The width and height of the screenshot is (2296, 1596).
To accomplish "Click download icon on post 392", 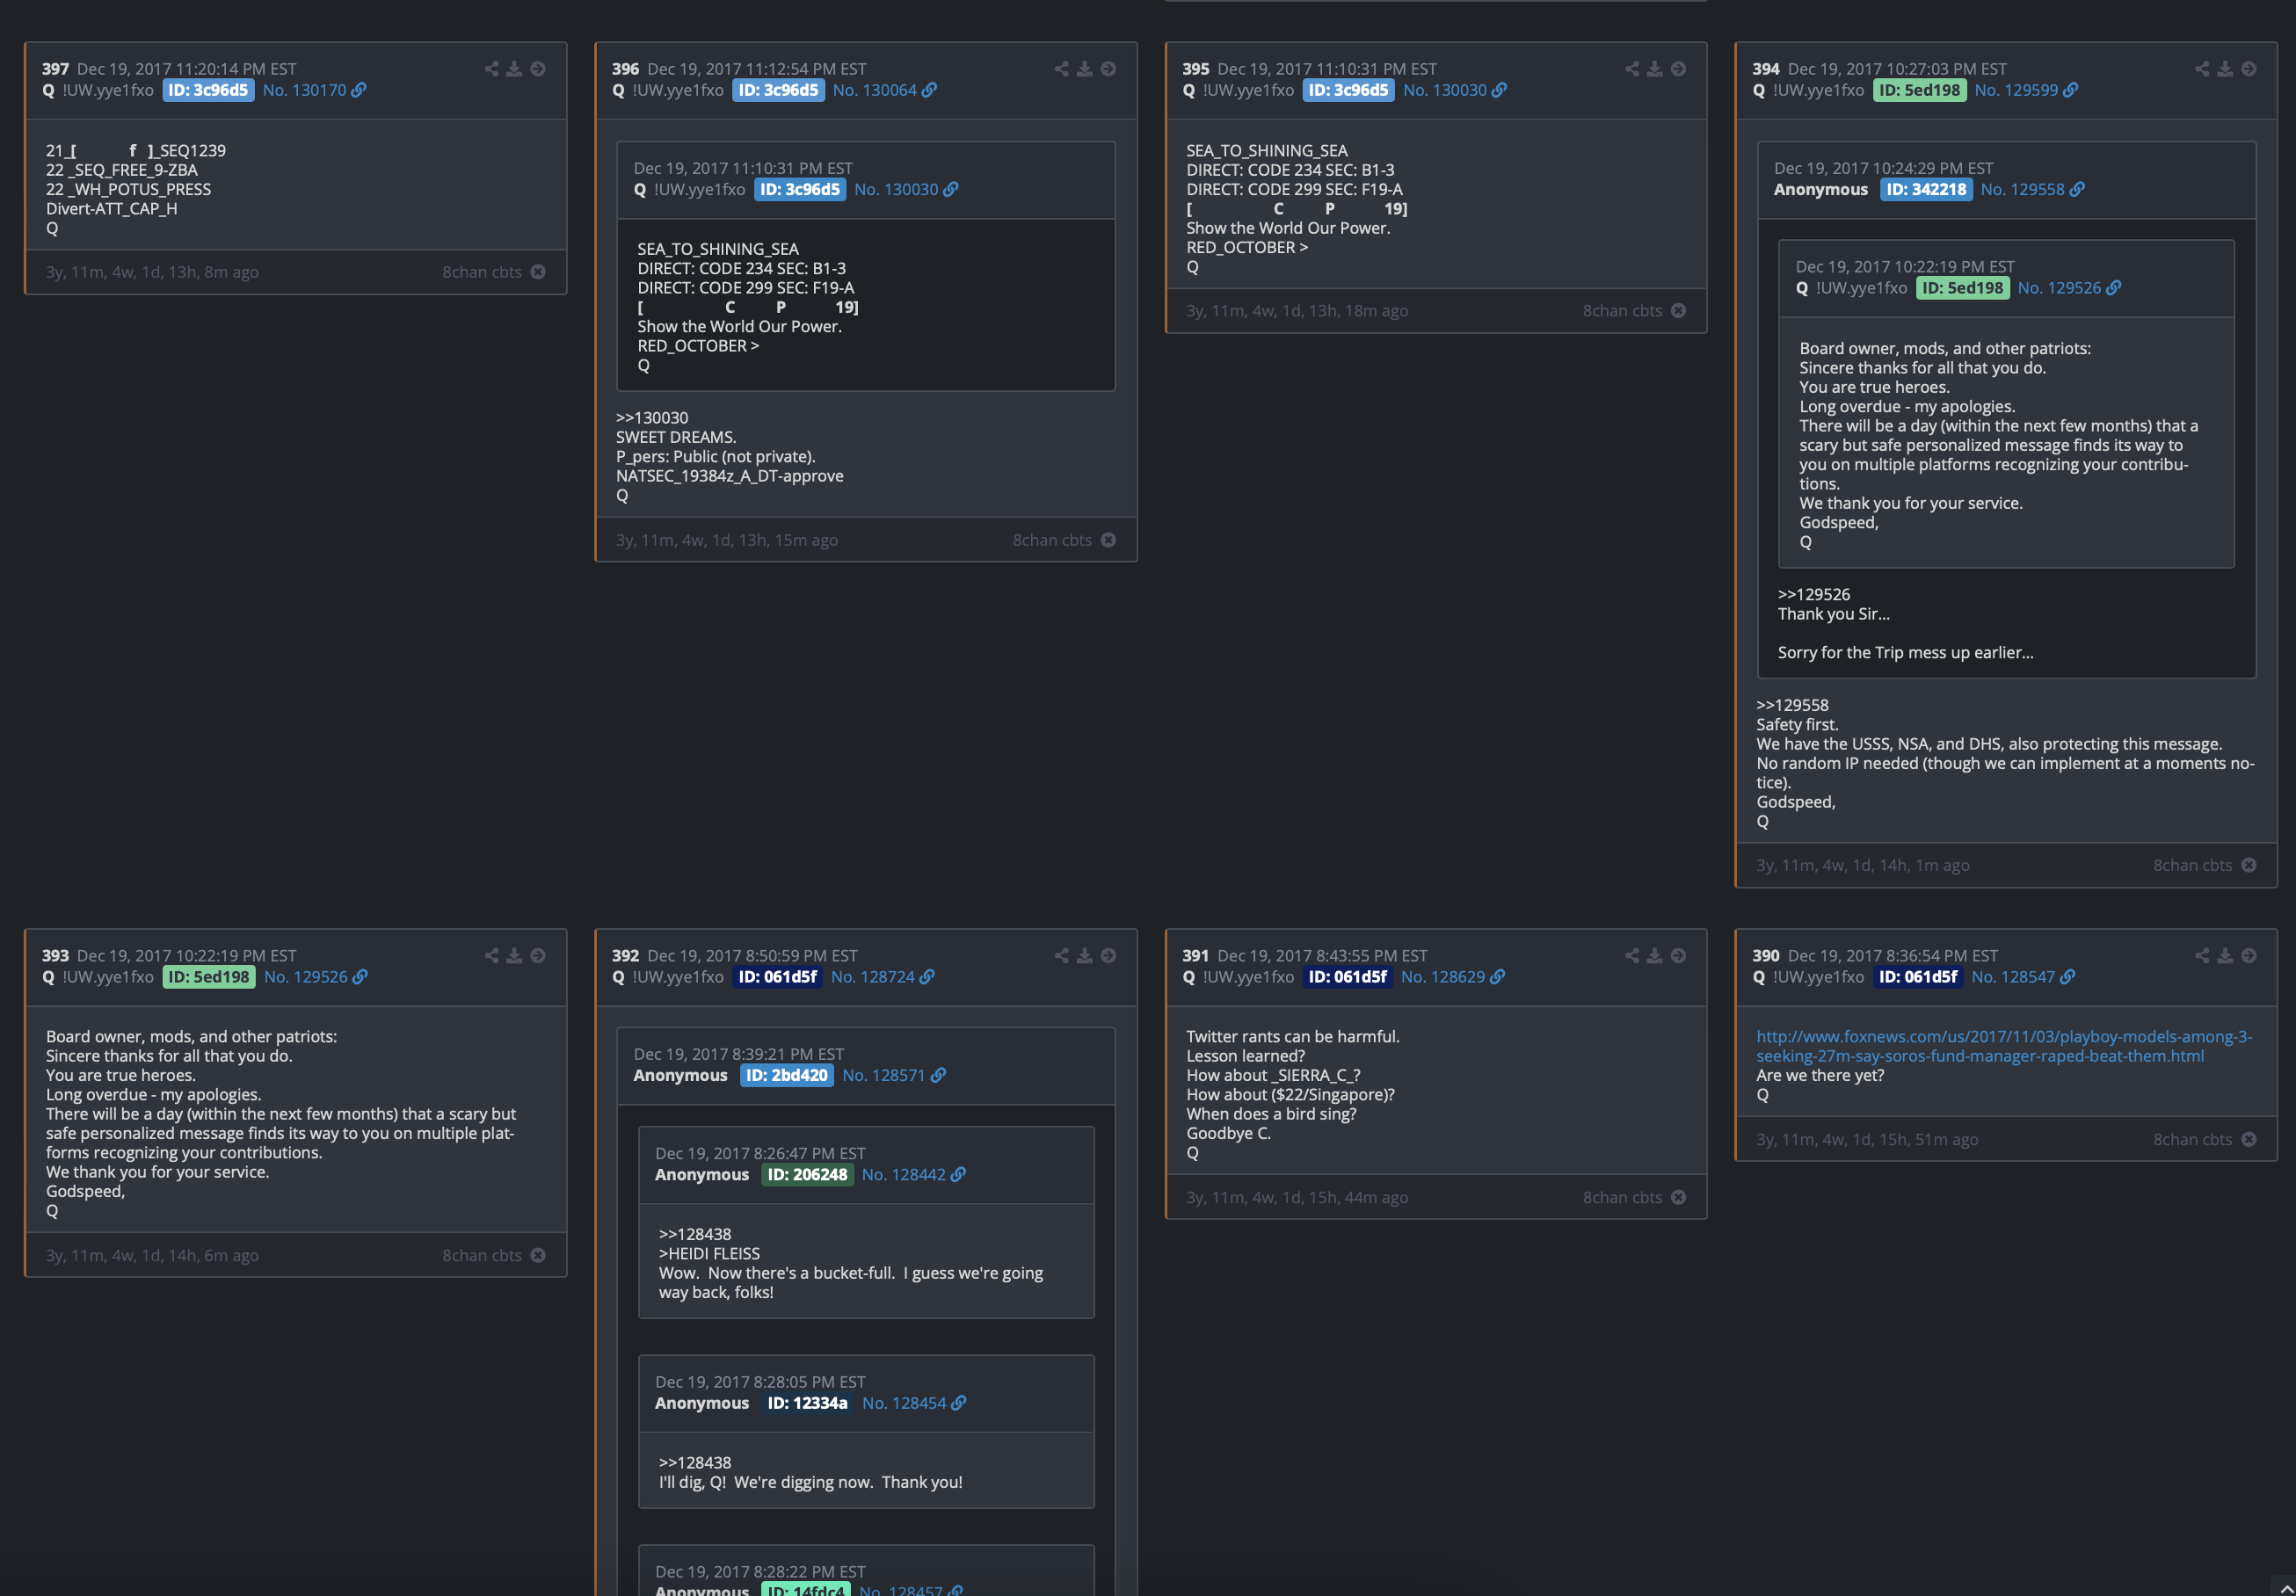I will tap(1084, 956).
